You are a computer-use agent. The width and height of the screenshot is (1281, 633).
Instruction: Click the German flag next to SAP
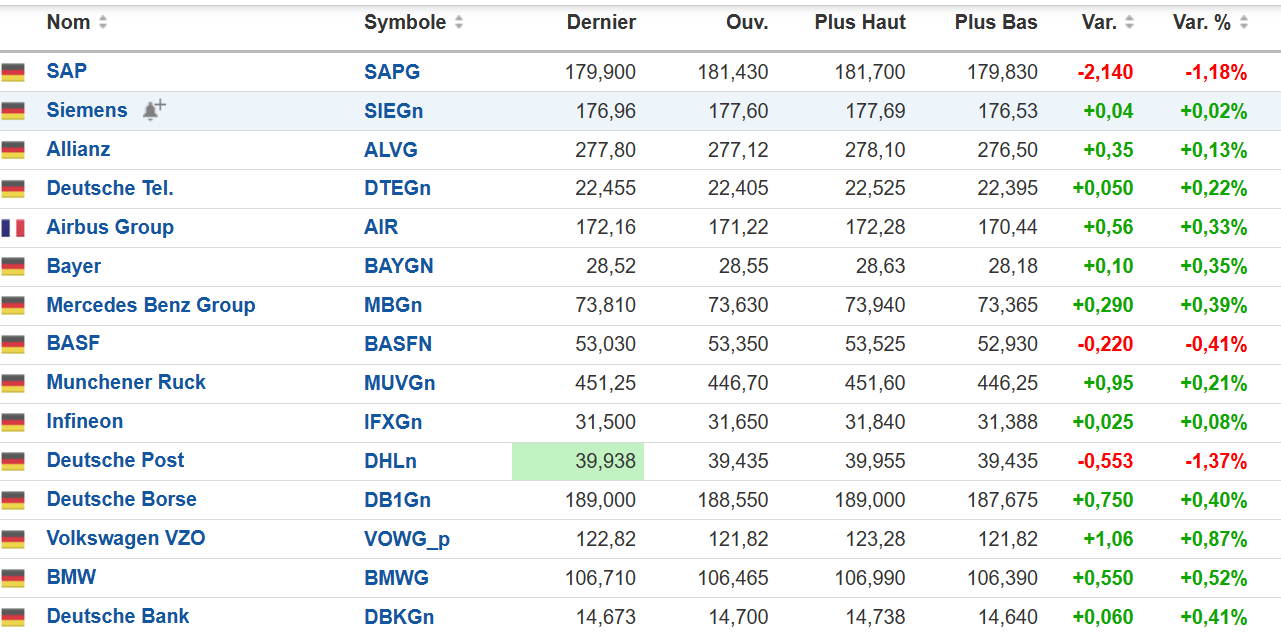13,72
